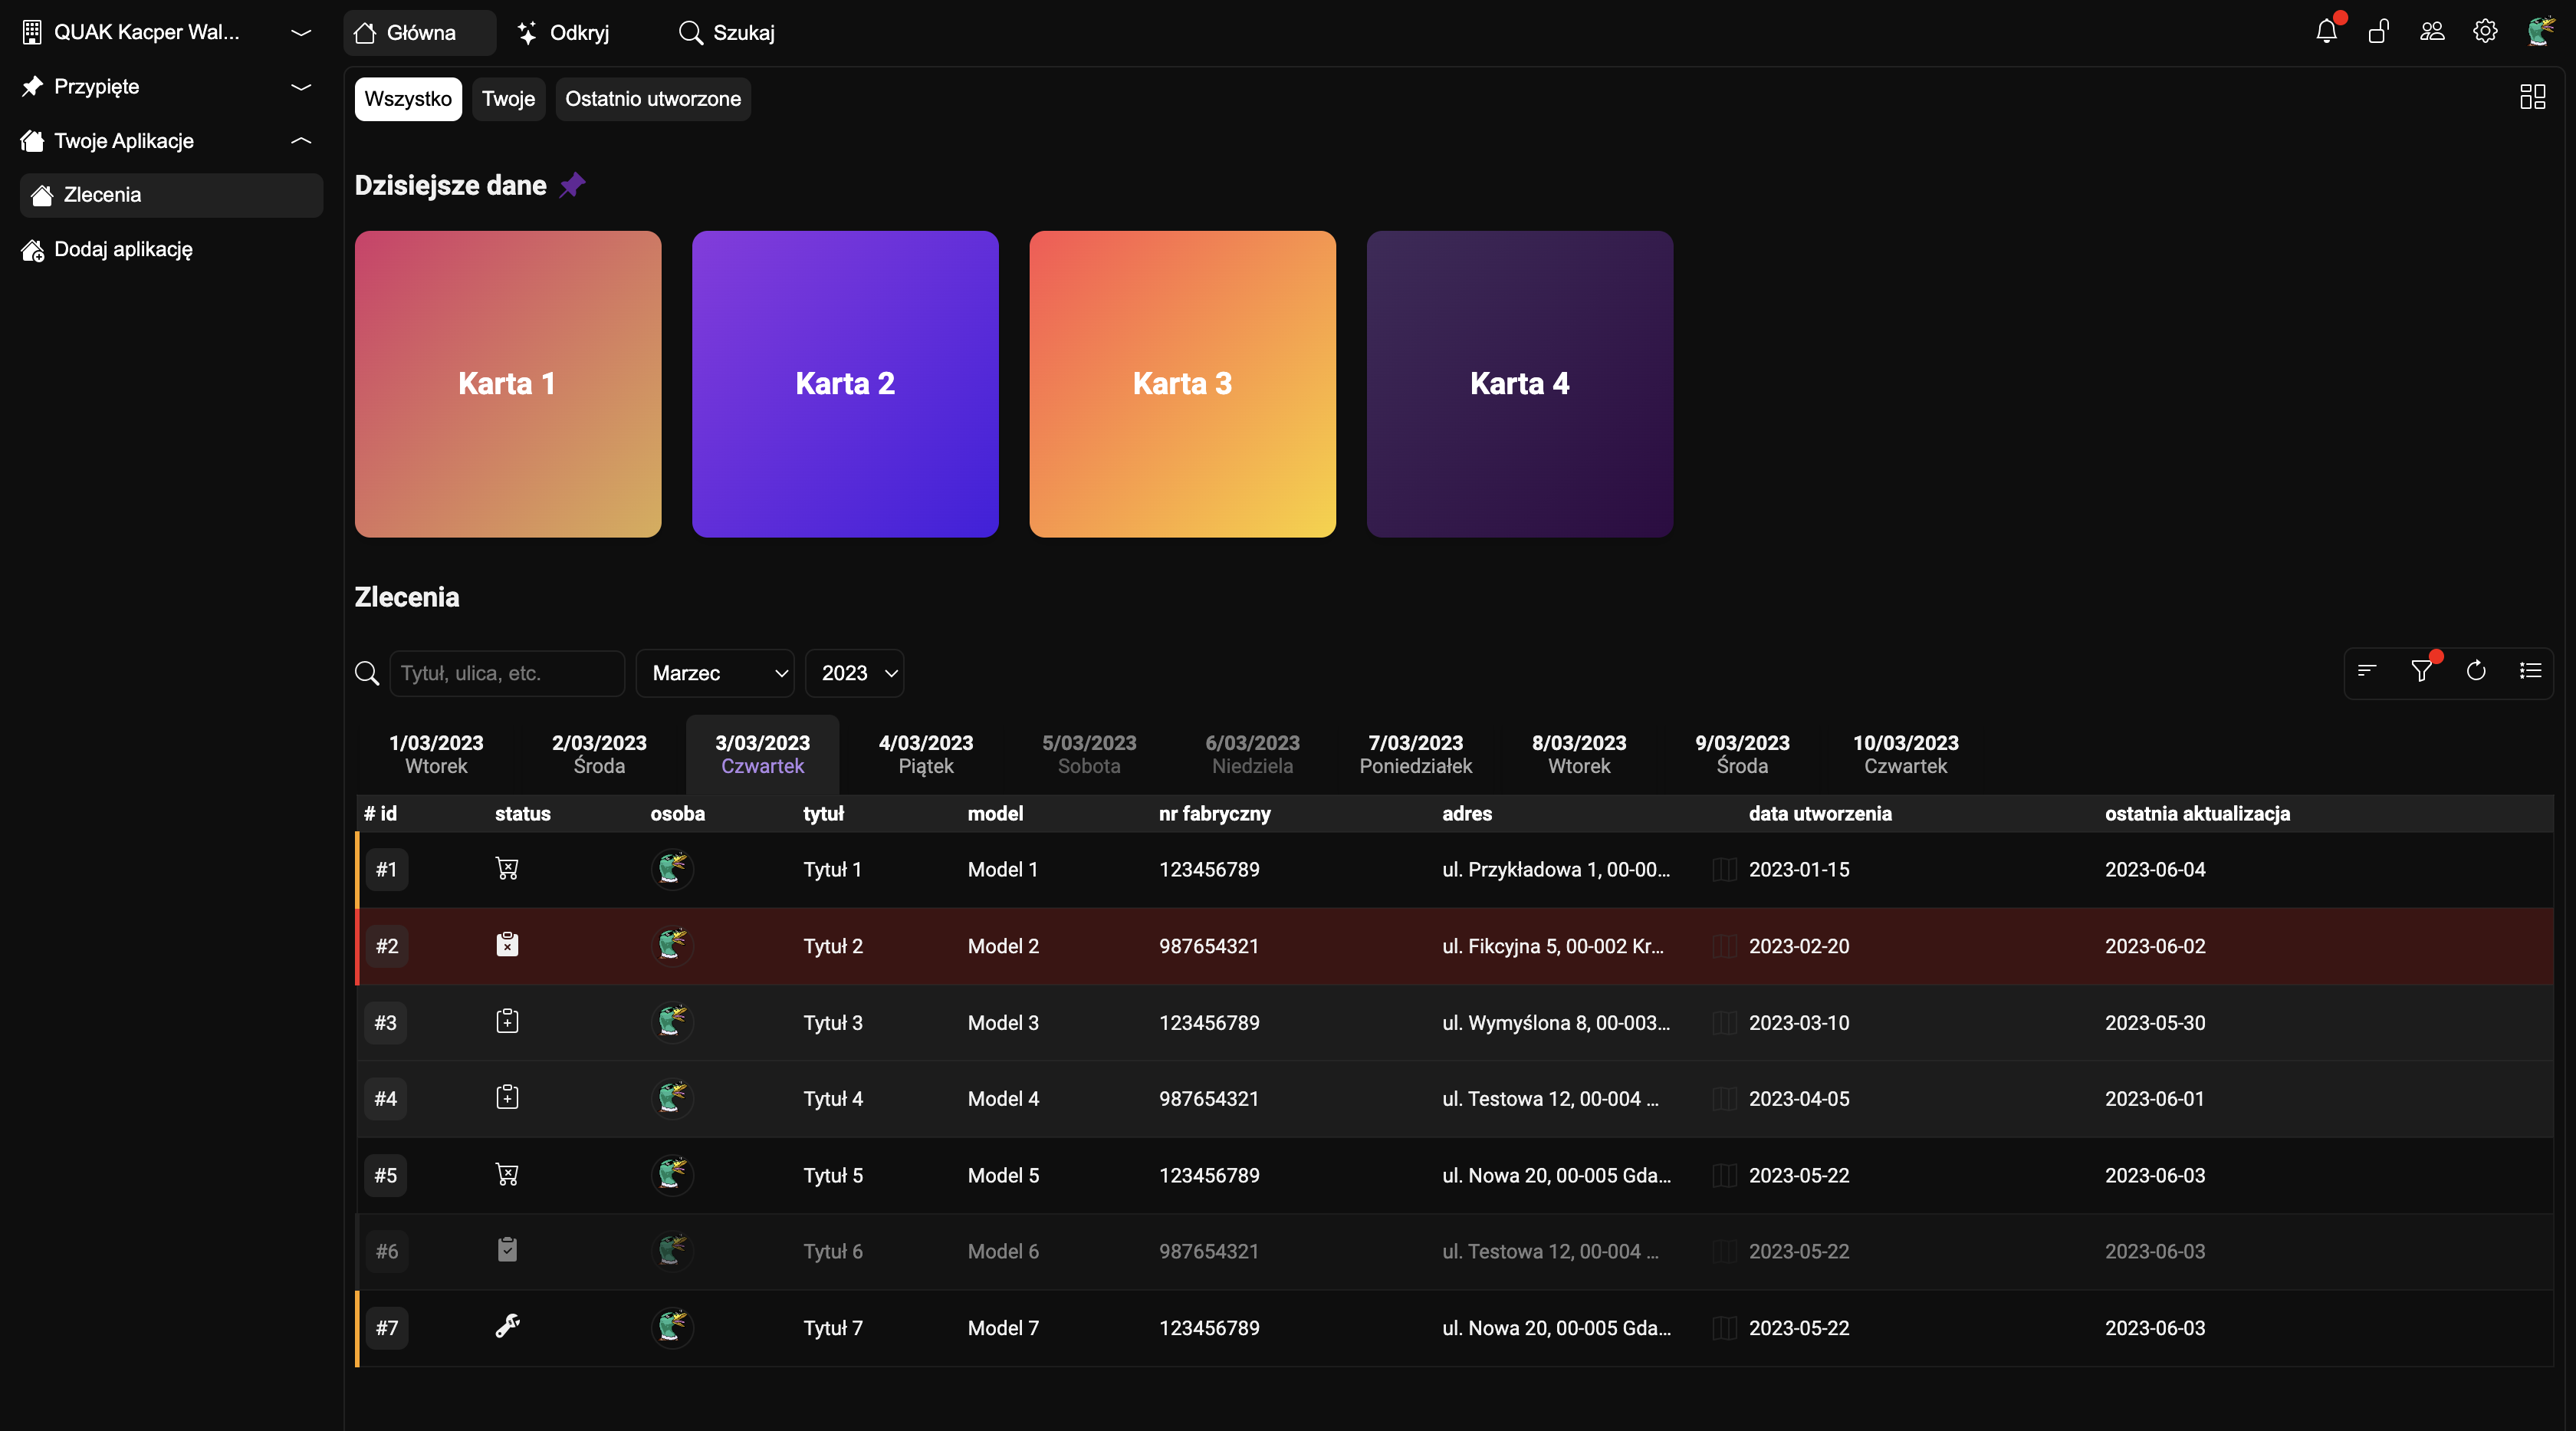Refresh the Zlecenia table
The width and height of the screenshot is (2576, 1431).
click(x=2476, y=671)
